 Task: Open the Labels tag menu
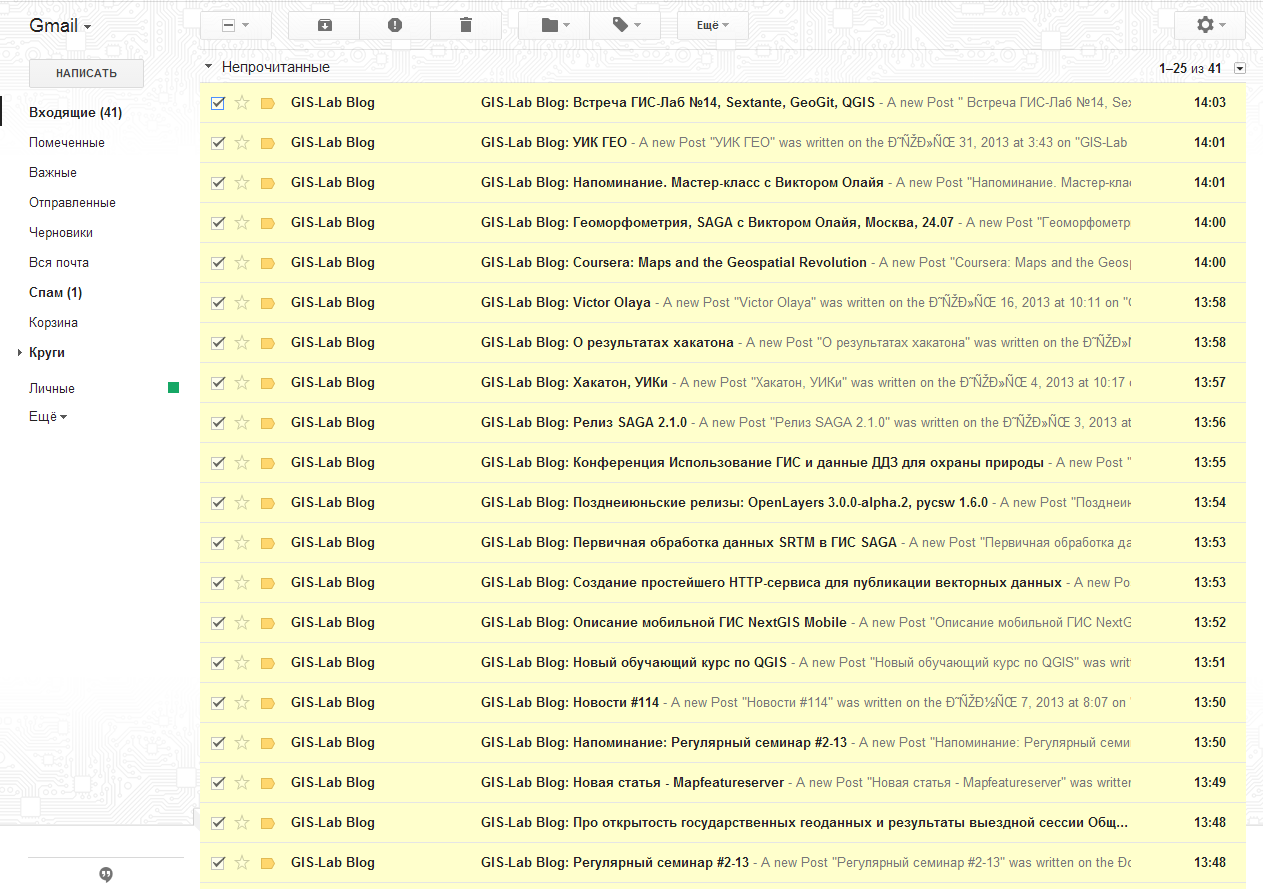pos(625,25)
